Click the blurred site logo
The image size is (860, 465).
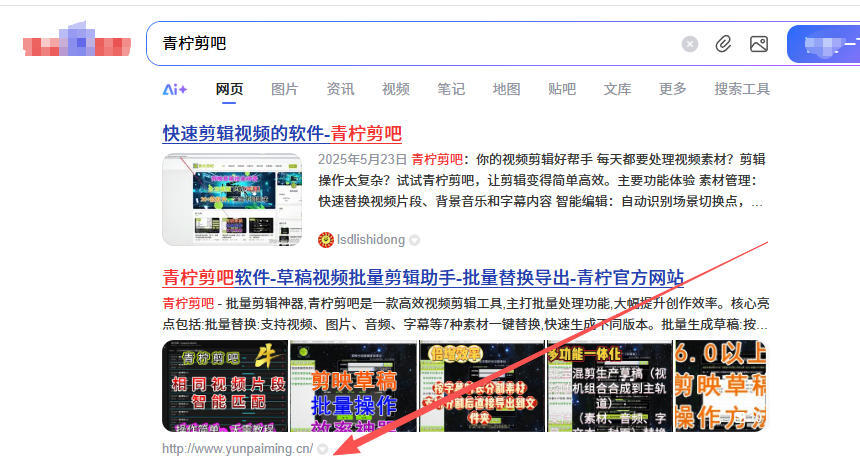click(77, 40)
